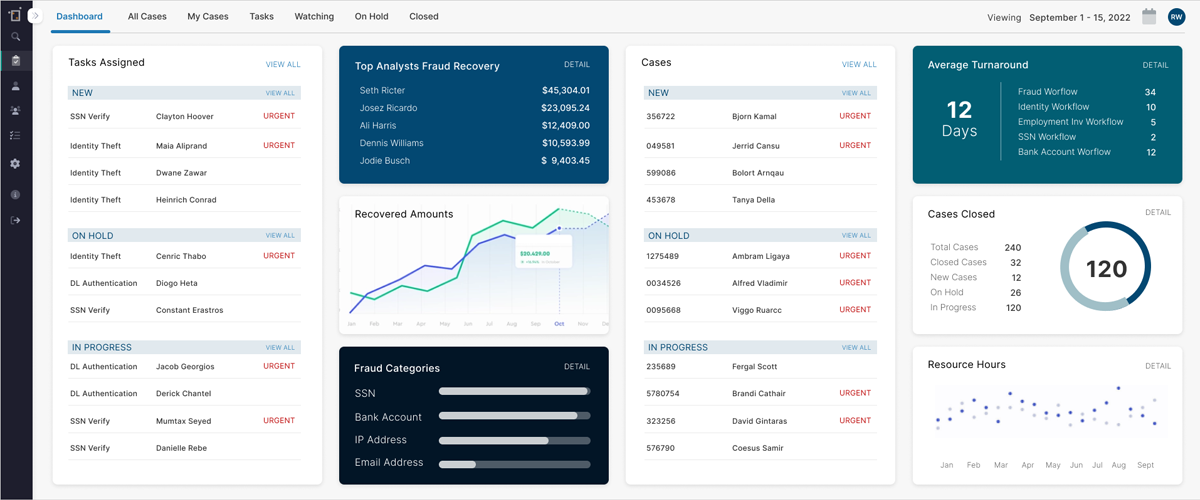Viewport: 1200px width, 500px height.
Task: Click the SSN fraud category progress bar
Action: pos(514,393)
